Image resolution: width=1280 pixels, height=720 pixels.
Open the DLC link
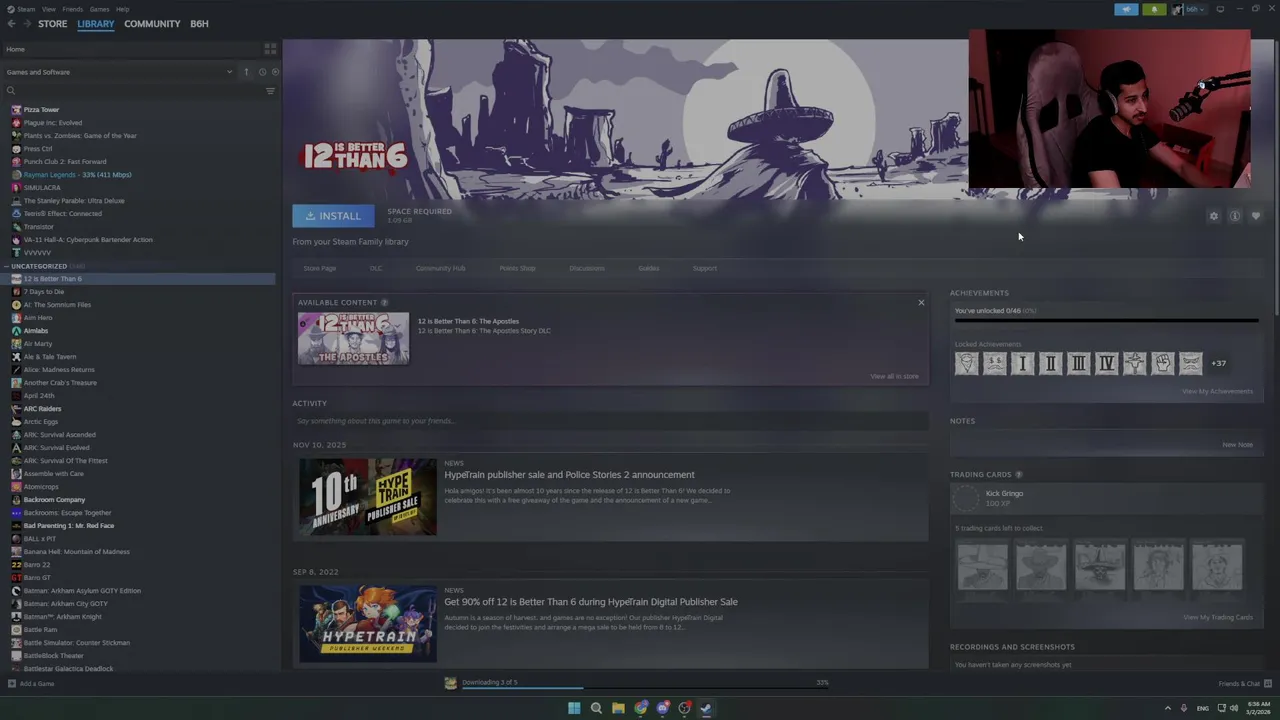(376, 268)
